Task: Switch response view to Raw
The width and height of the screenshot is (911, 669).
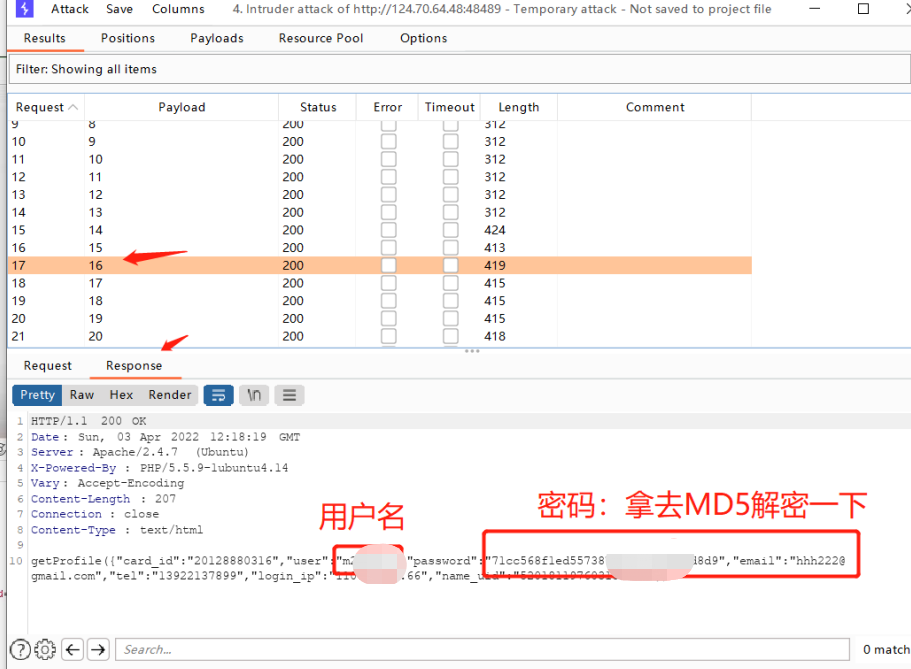Action: [x=82, y=395]
